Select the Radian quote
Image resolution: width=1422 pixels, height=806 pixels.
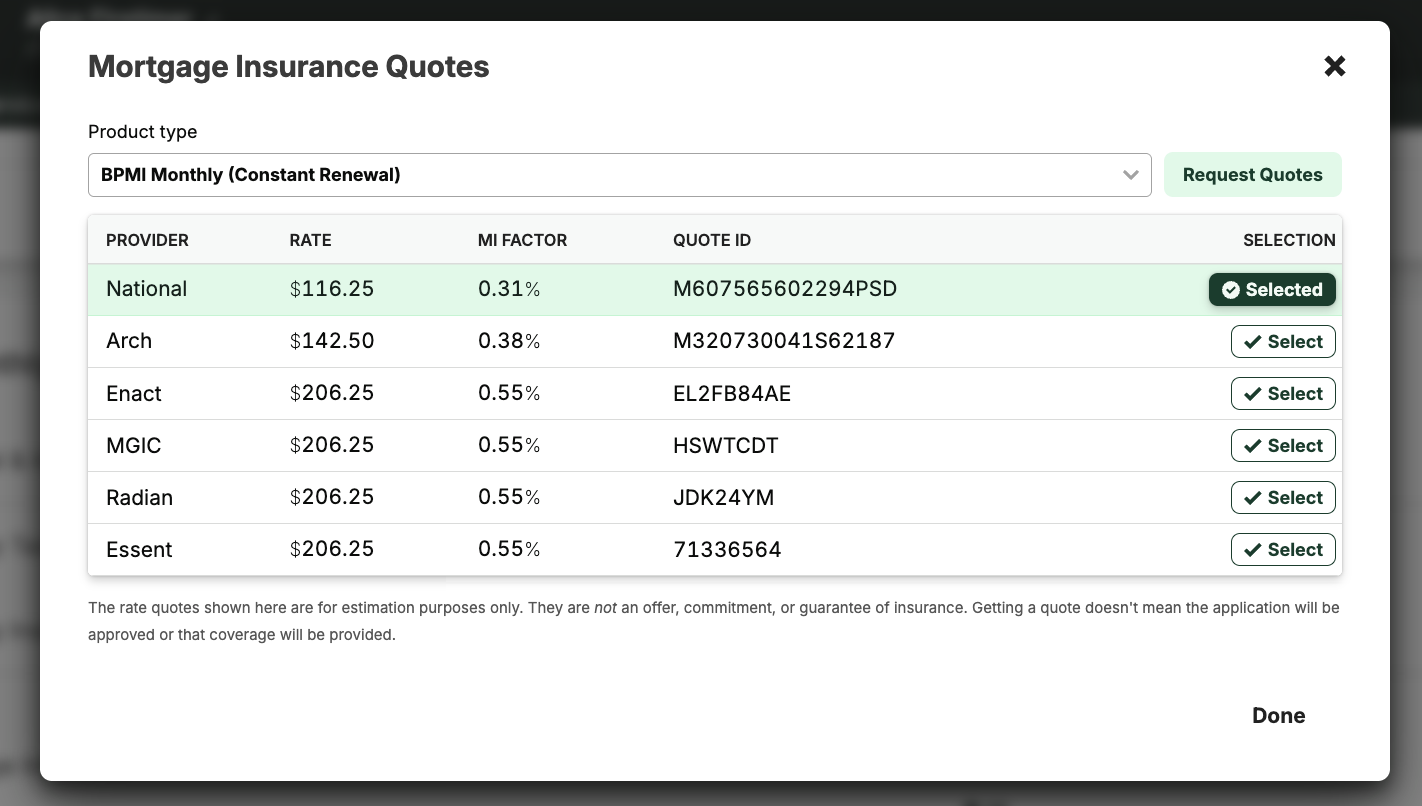coord(1282,498)
